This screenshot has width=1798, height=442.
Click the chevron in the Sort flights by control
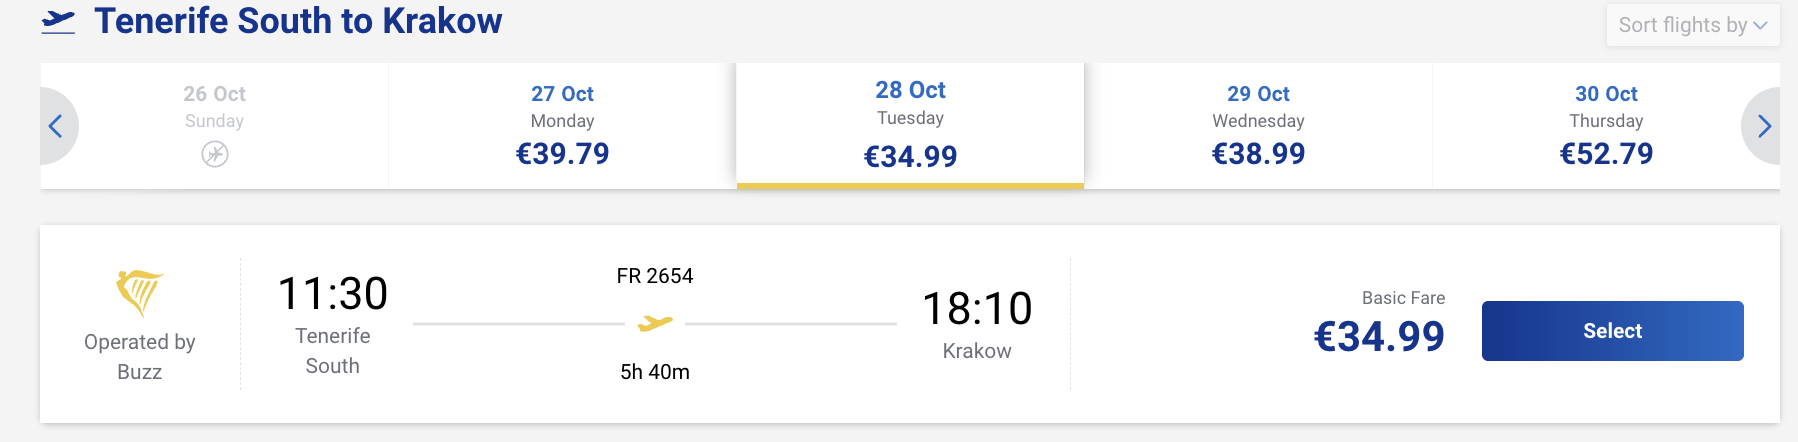1760,25
